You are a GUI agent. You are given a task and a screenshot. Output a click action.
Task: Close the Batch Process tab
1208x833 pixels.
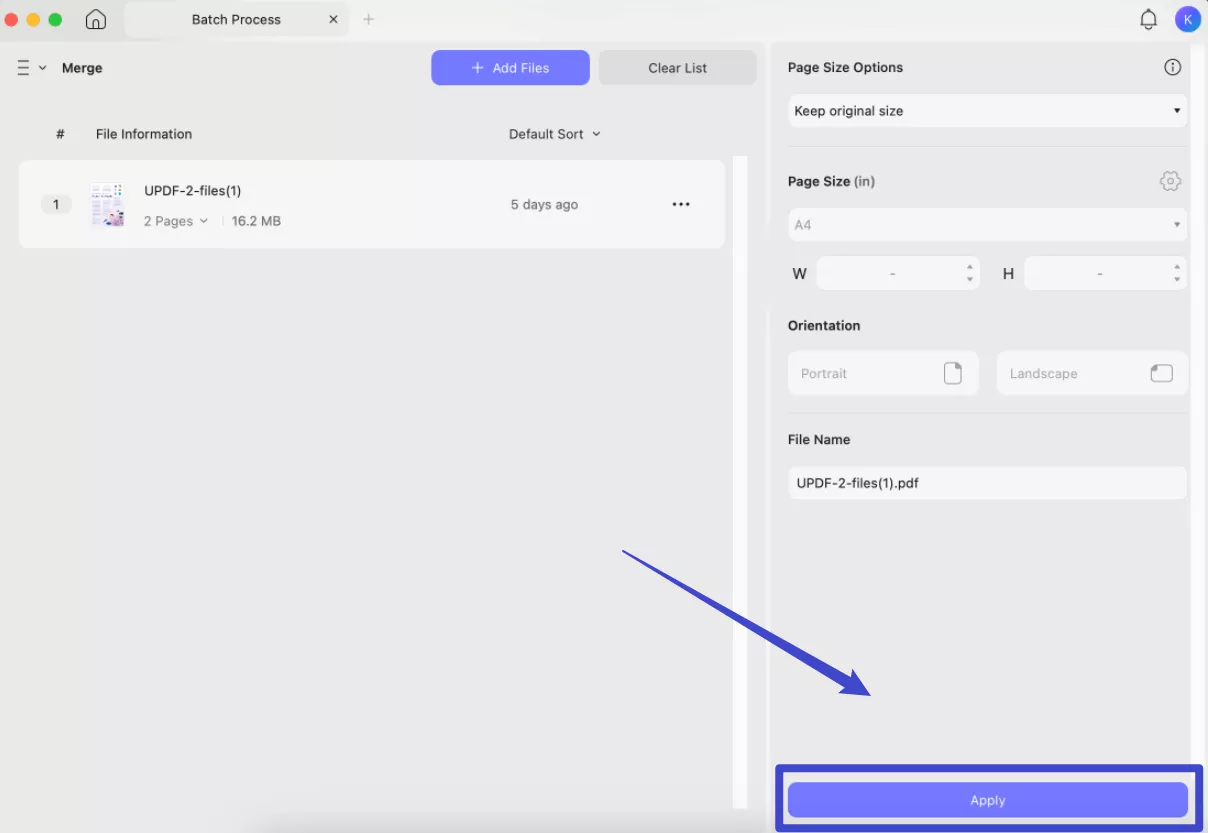click(x=334, y=19)
